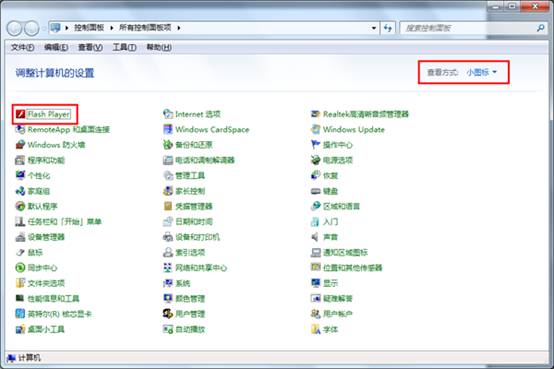Image resolution: width=554 pixels, height=369 pixels.
Task: Open Windows Update icon
Action: [x=315, y=129]
